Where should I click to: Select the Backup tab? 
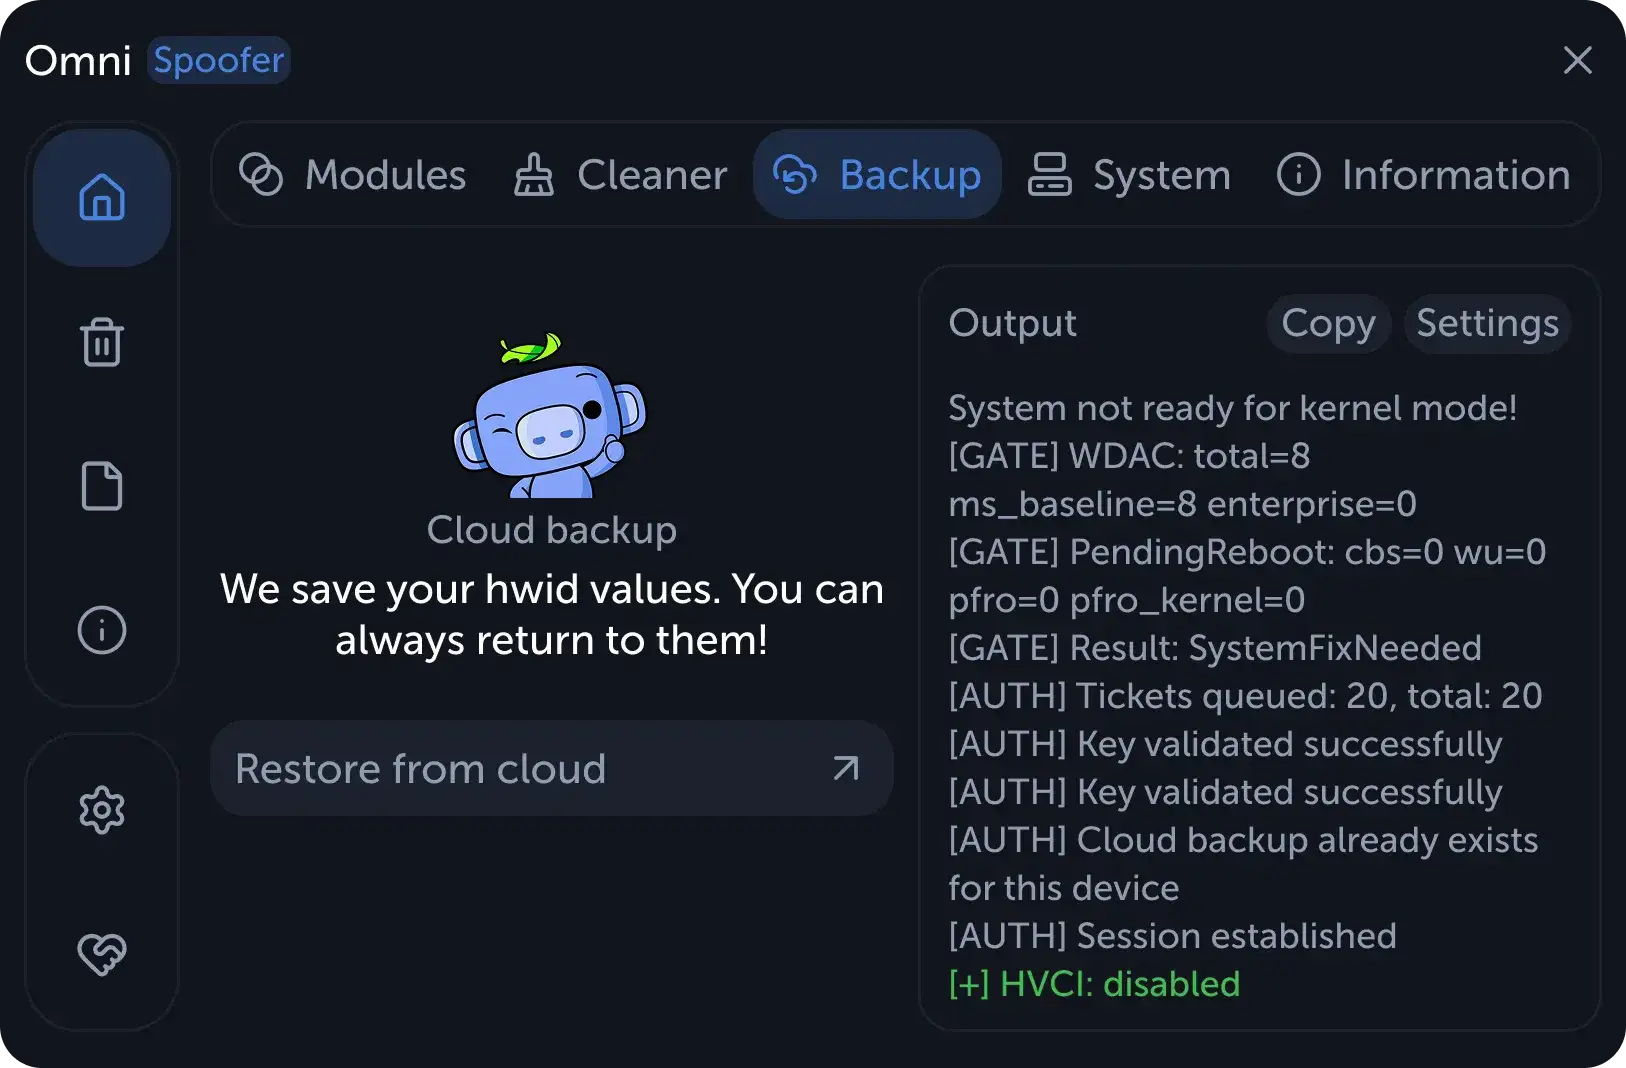(877, 174)
